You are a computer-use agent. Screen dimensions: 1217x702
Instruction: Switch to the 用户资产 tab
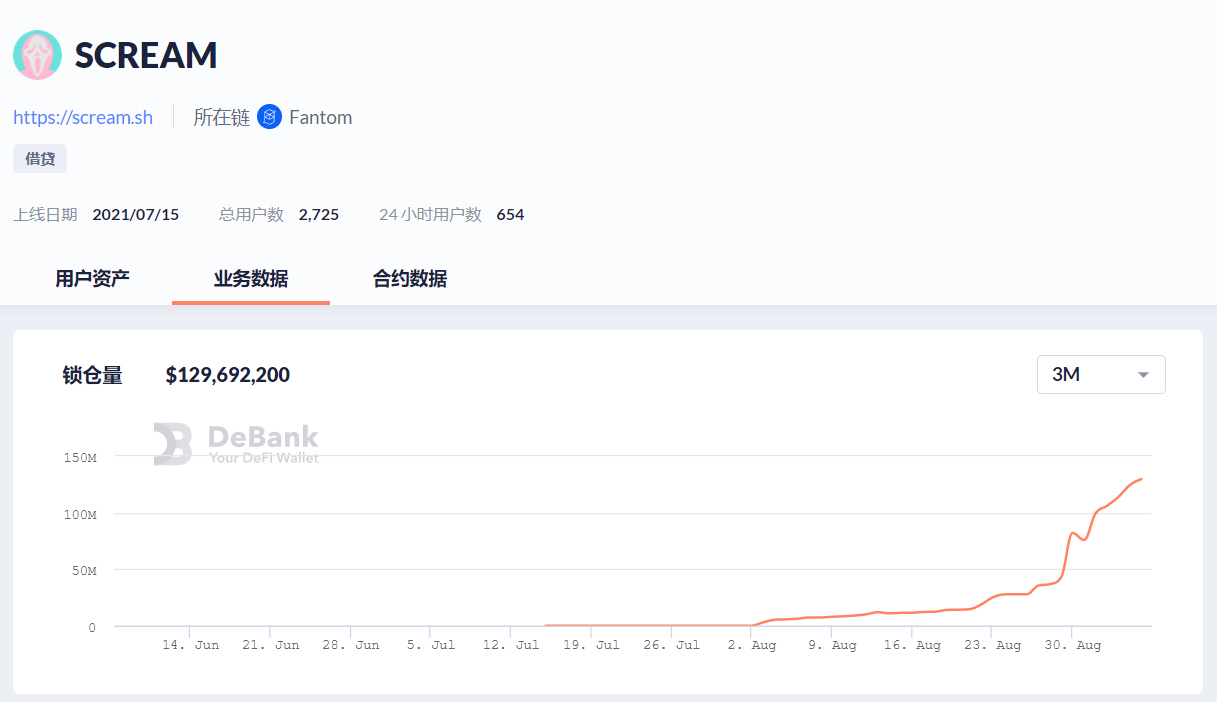pos(92,279)
